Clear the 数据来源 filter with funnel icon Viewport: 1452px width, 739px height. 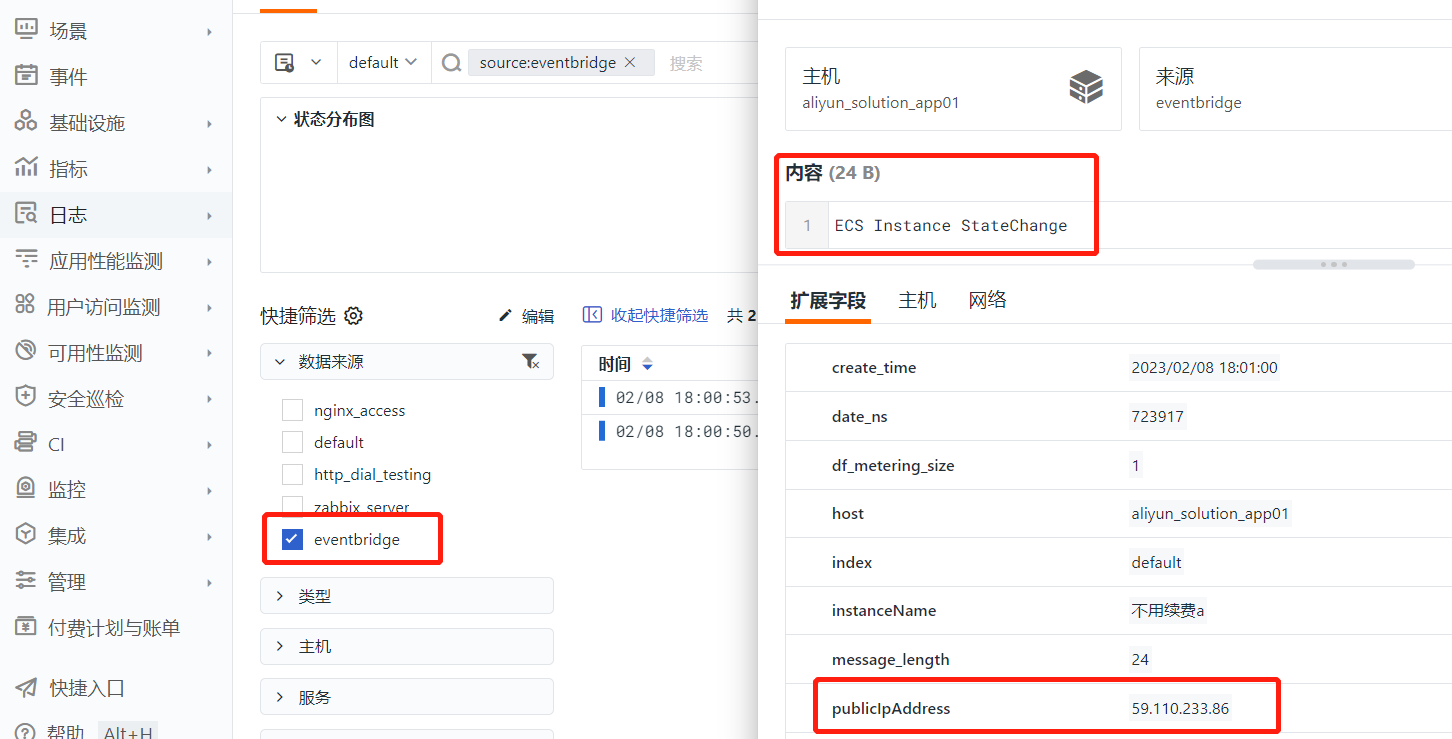tap(531, 361)
